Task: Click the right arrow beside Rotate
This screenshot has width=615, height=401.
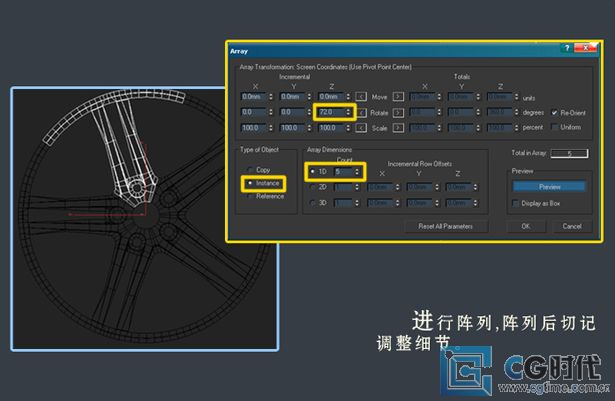Action: pos(397,113)
